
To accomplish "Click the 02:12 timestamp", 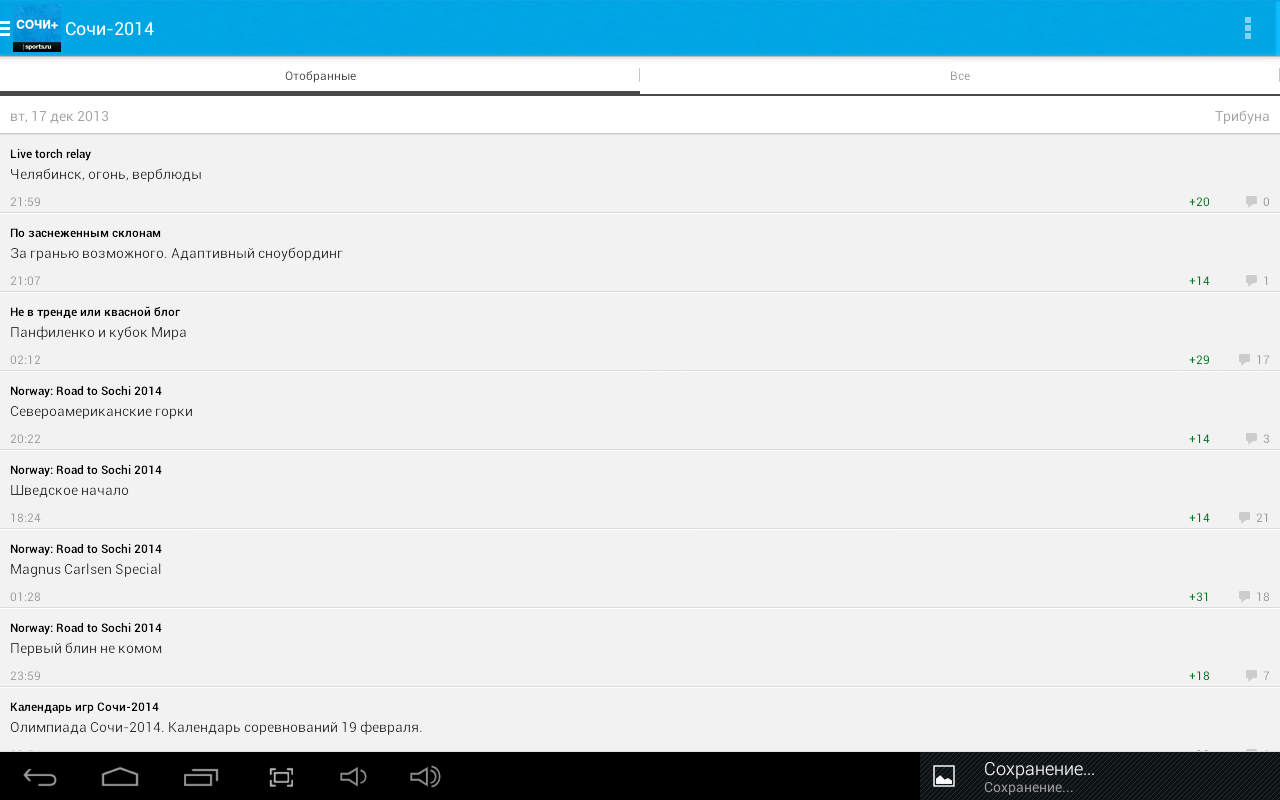I will [25, 360].
